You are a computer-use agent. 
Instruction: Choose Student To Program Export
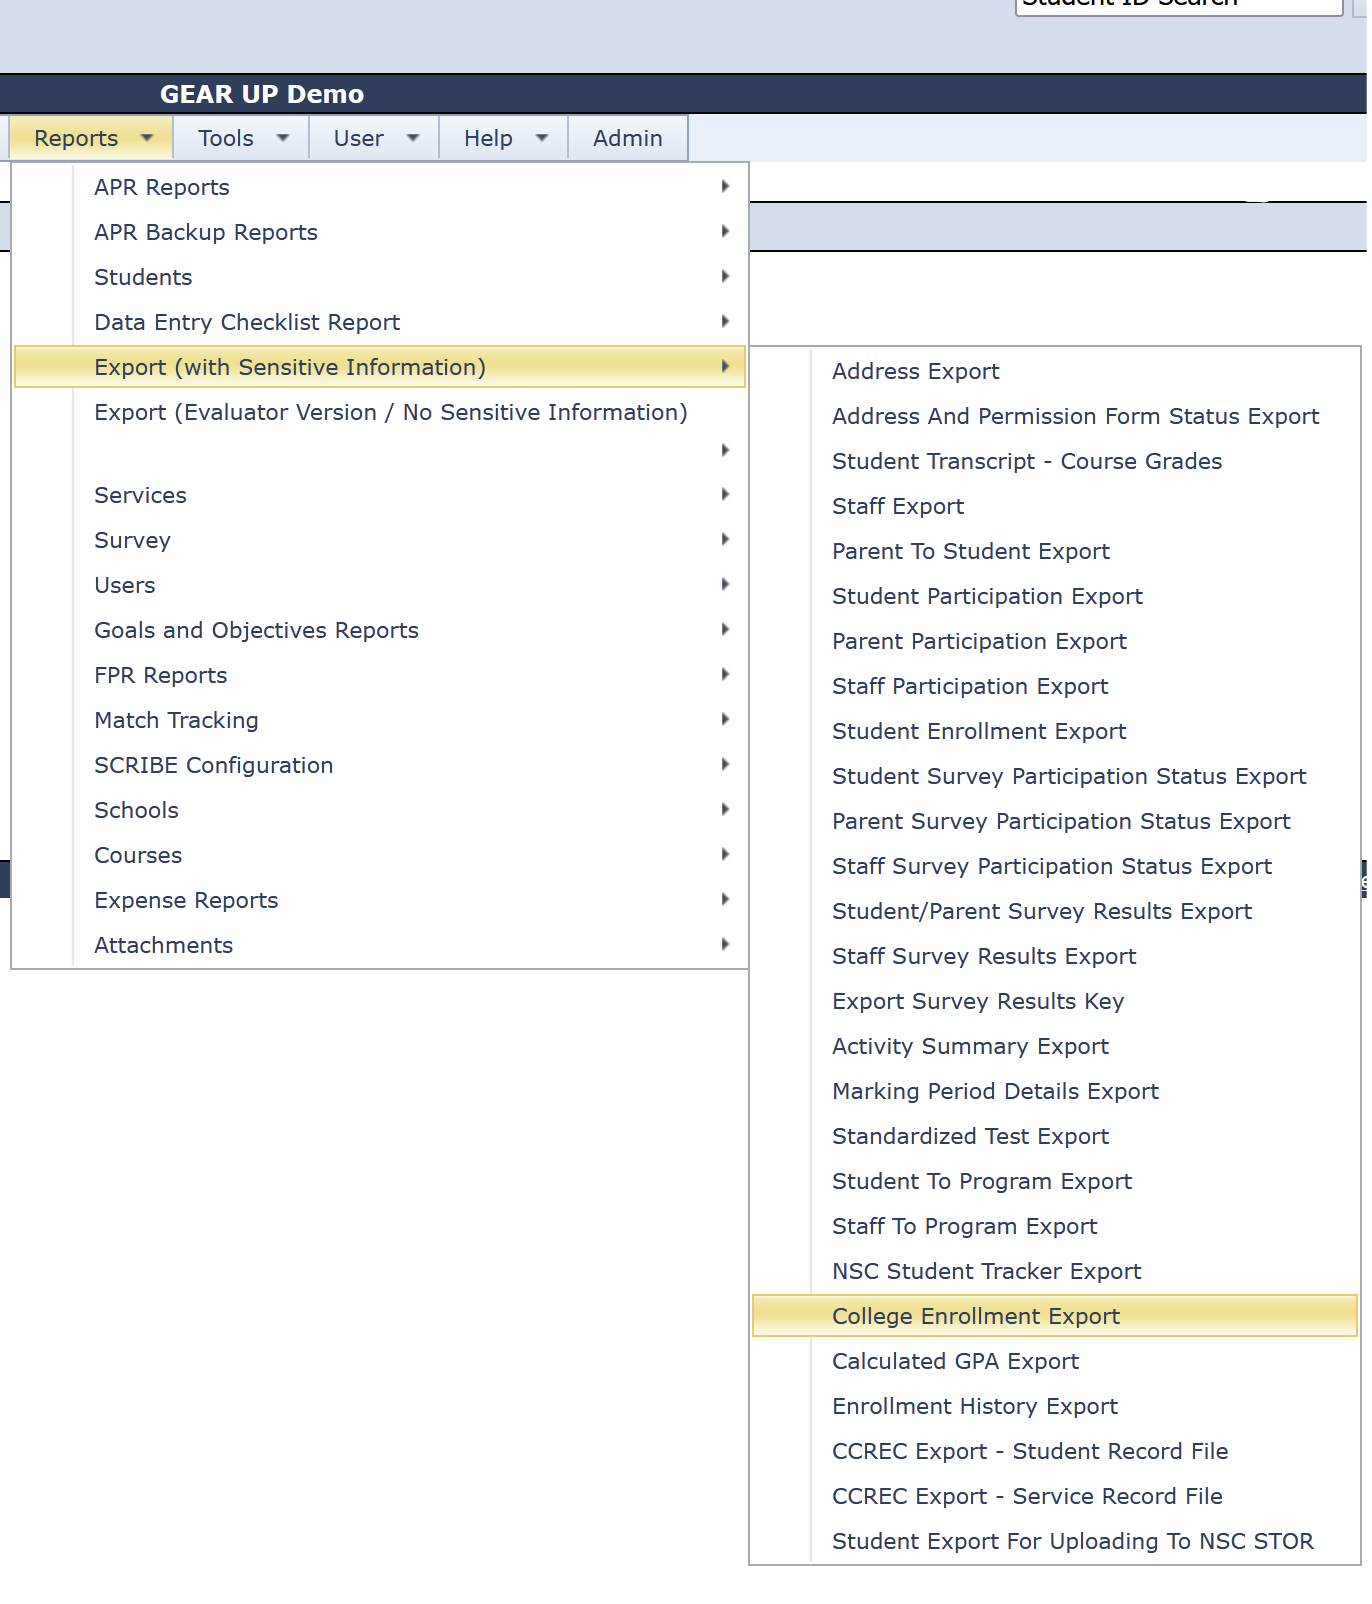click(1055, 1181)
